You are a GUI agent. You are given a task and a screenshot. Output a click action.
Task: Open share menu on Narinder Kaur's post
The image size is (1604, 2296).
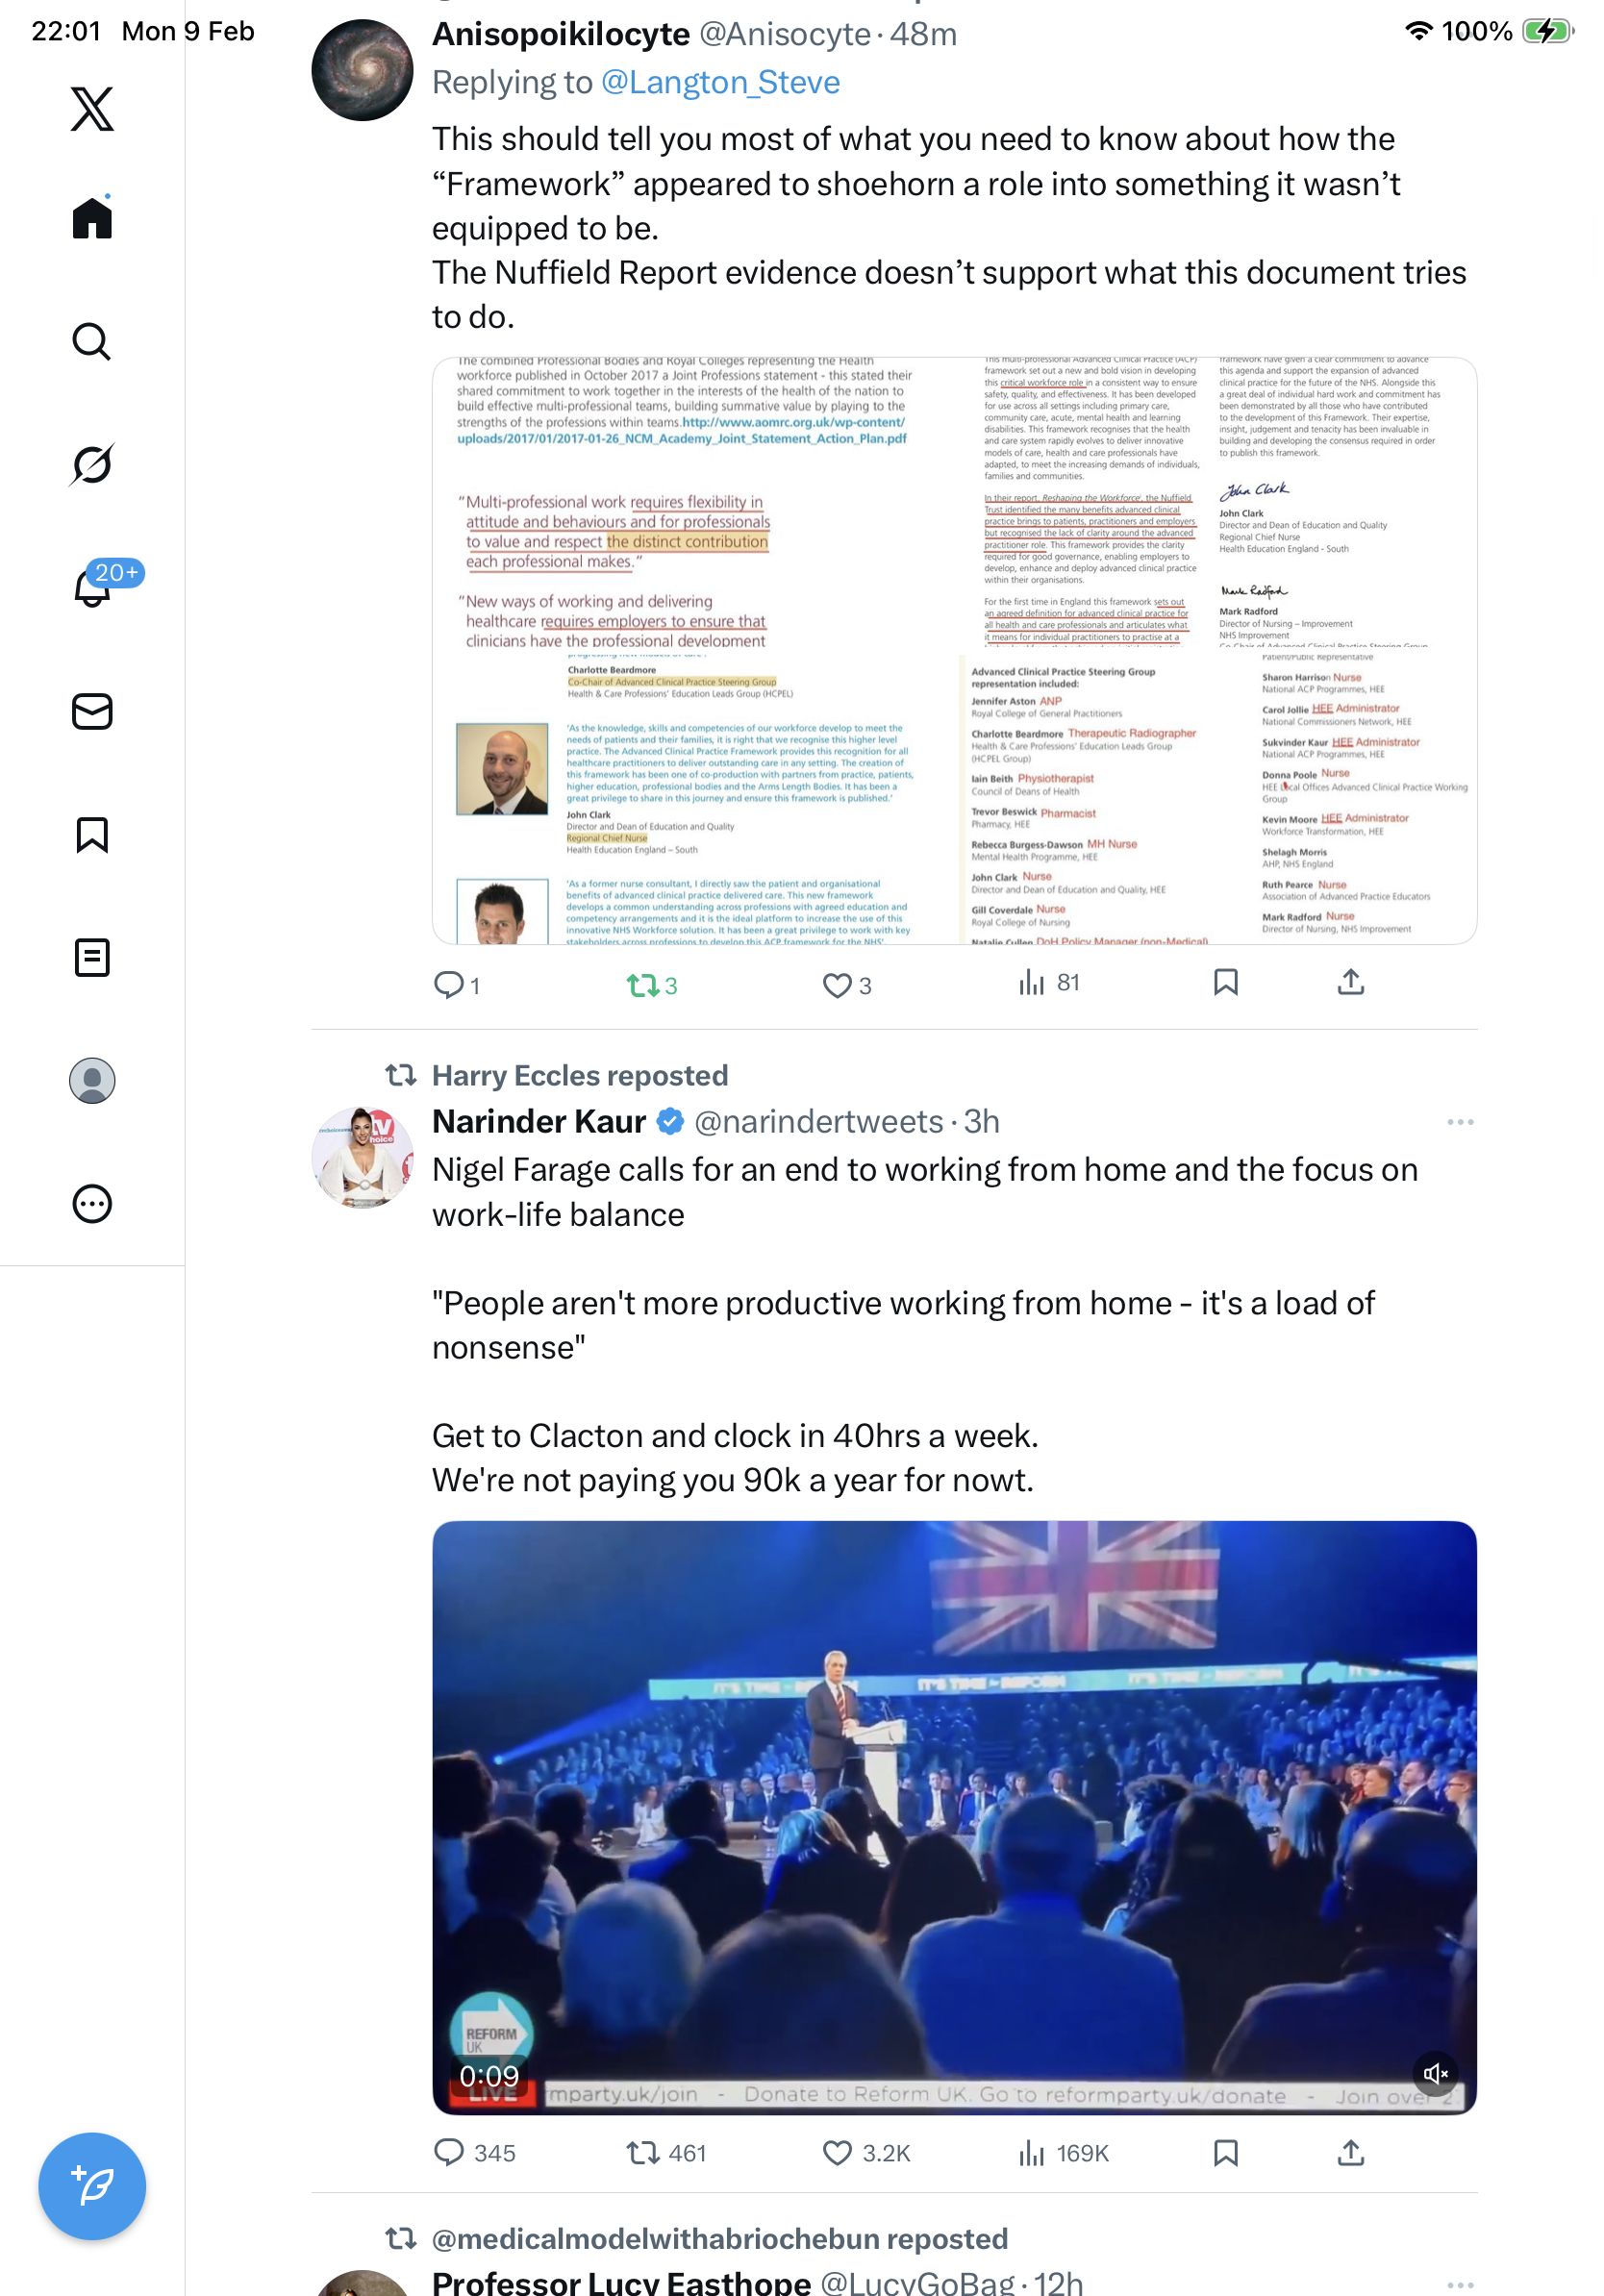[x=1351, y=2153]
